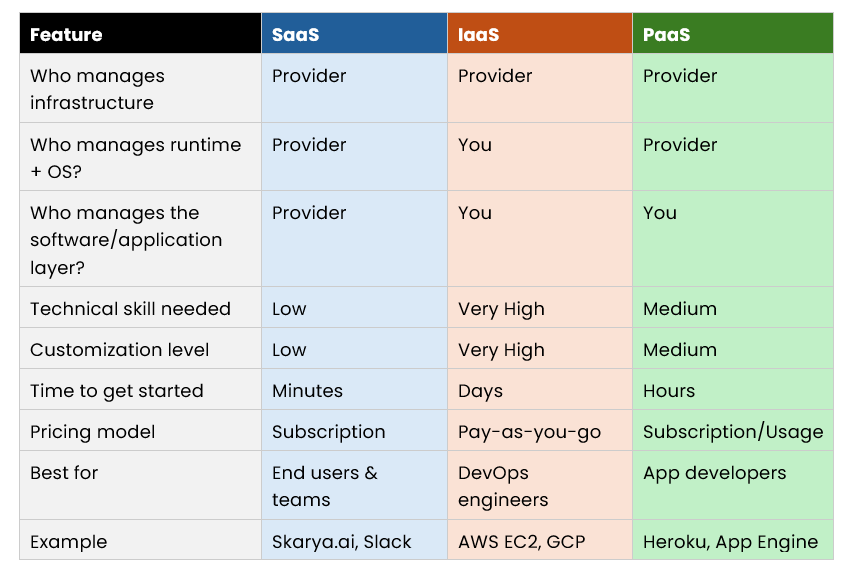Select the "Time to get started" cell
The height and width of the screenshot is (570, 842).
pos(116,391)
